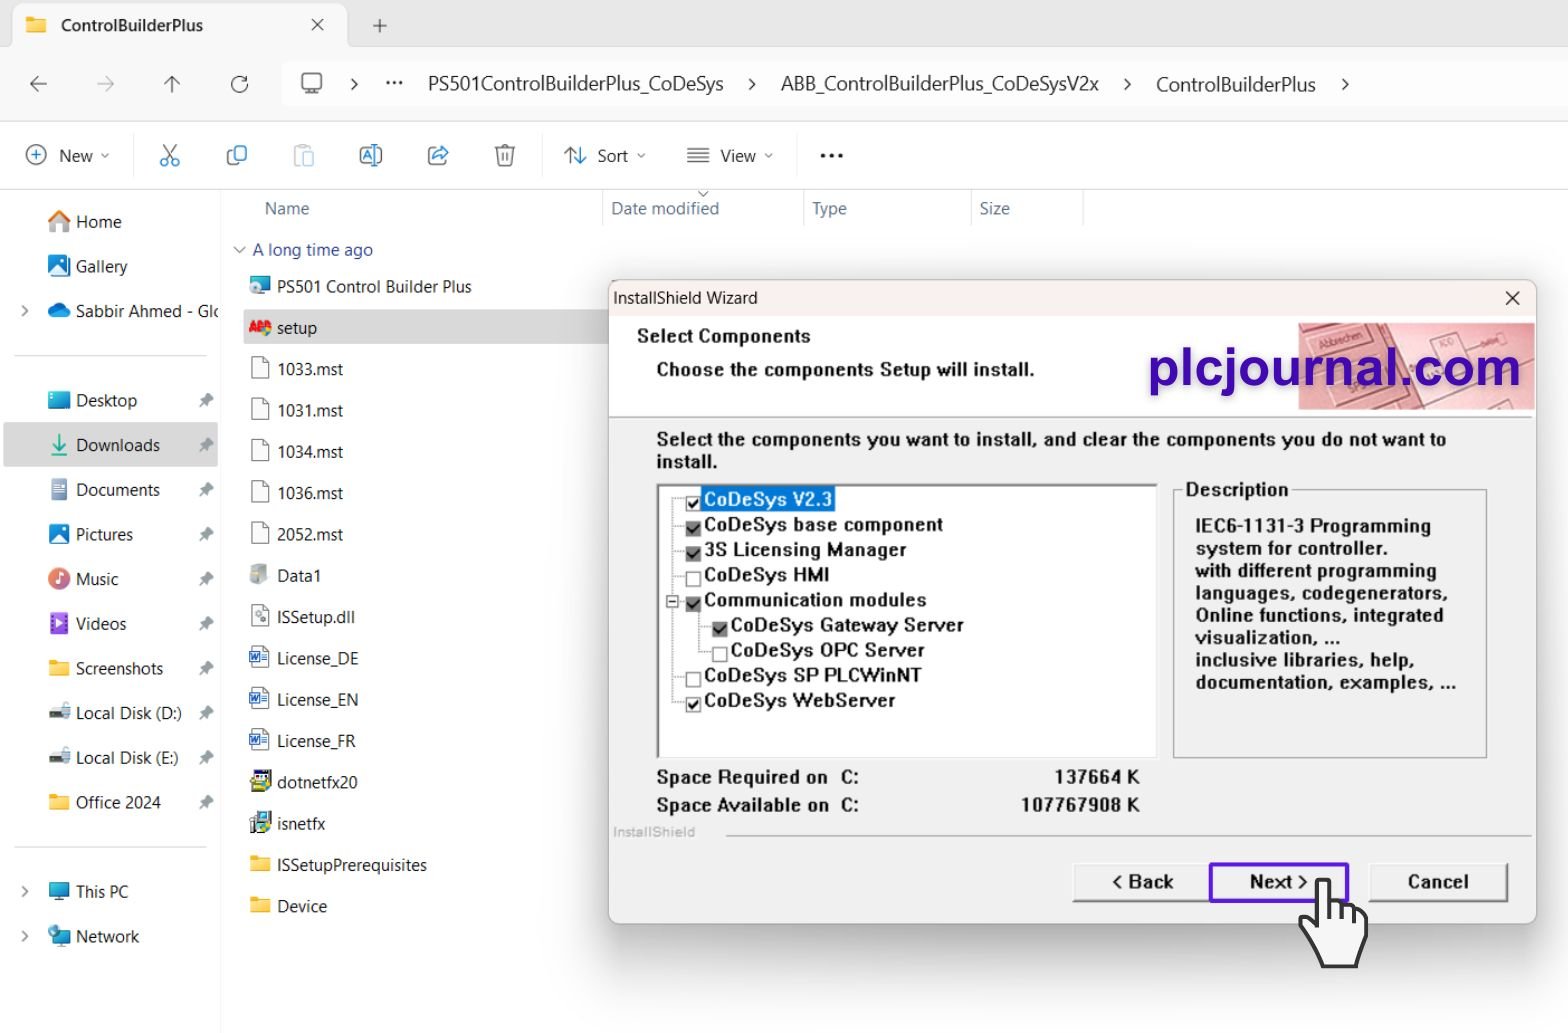Select the License_EN document icon
The height and width of the screenshot is (1033, 1568).
[x=260, y=699]
